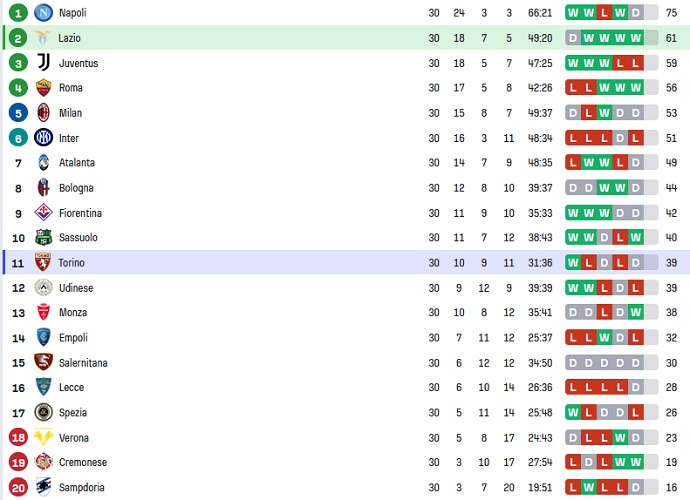Open the Inter club badge
The height and width of the screenshot is (500, 690).
[x=43, y=138]
